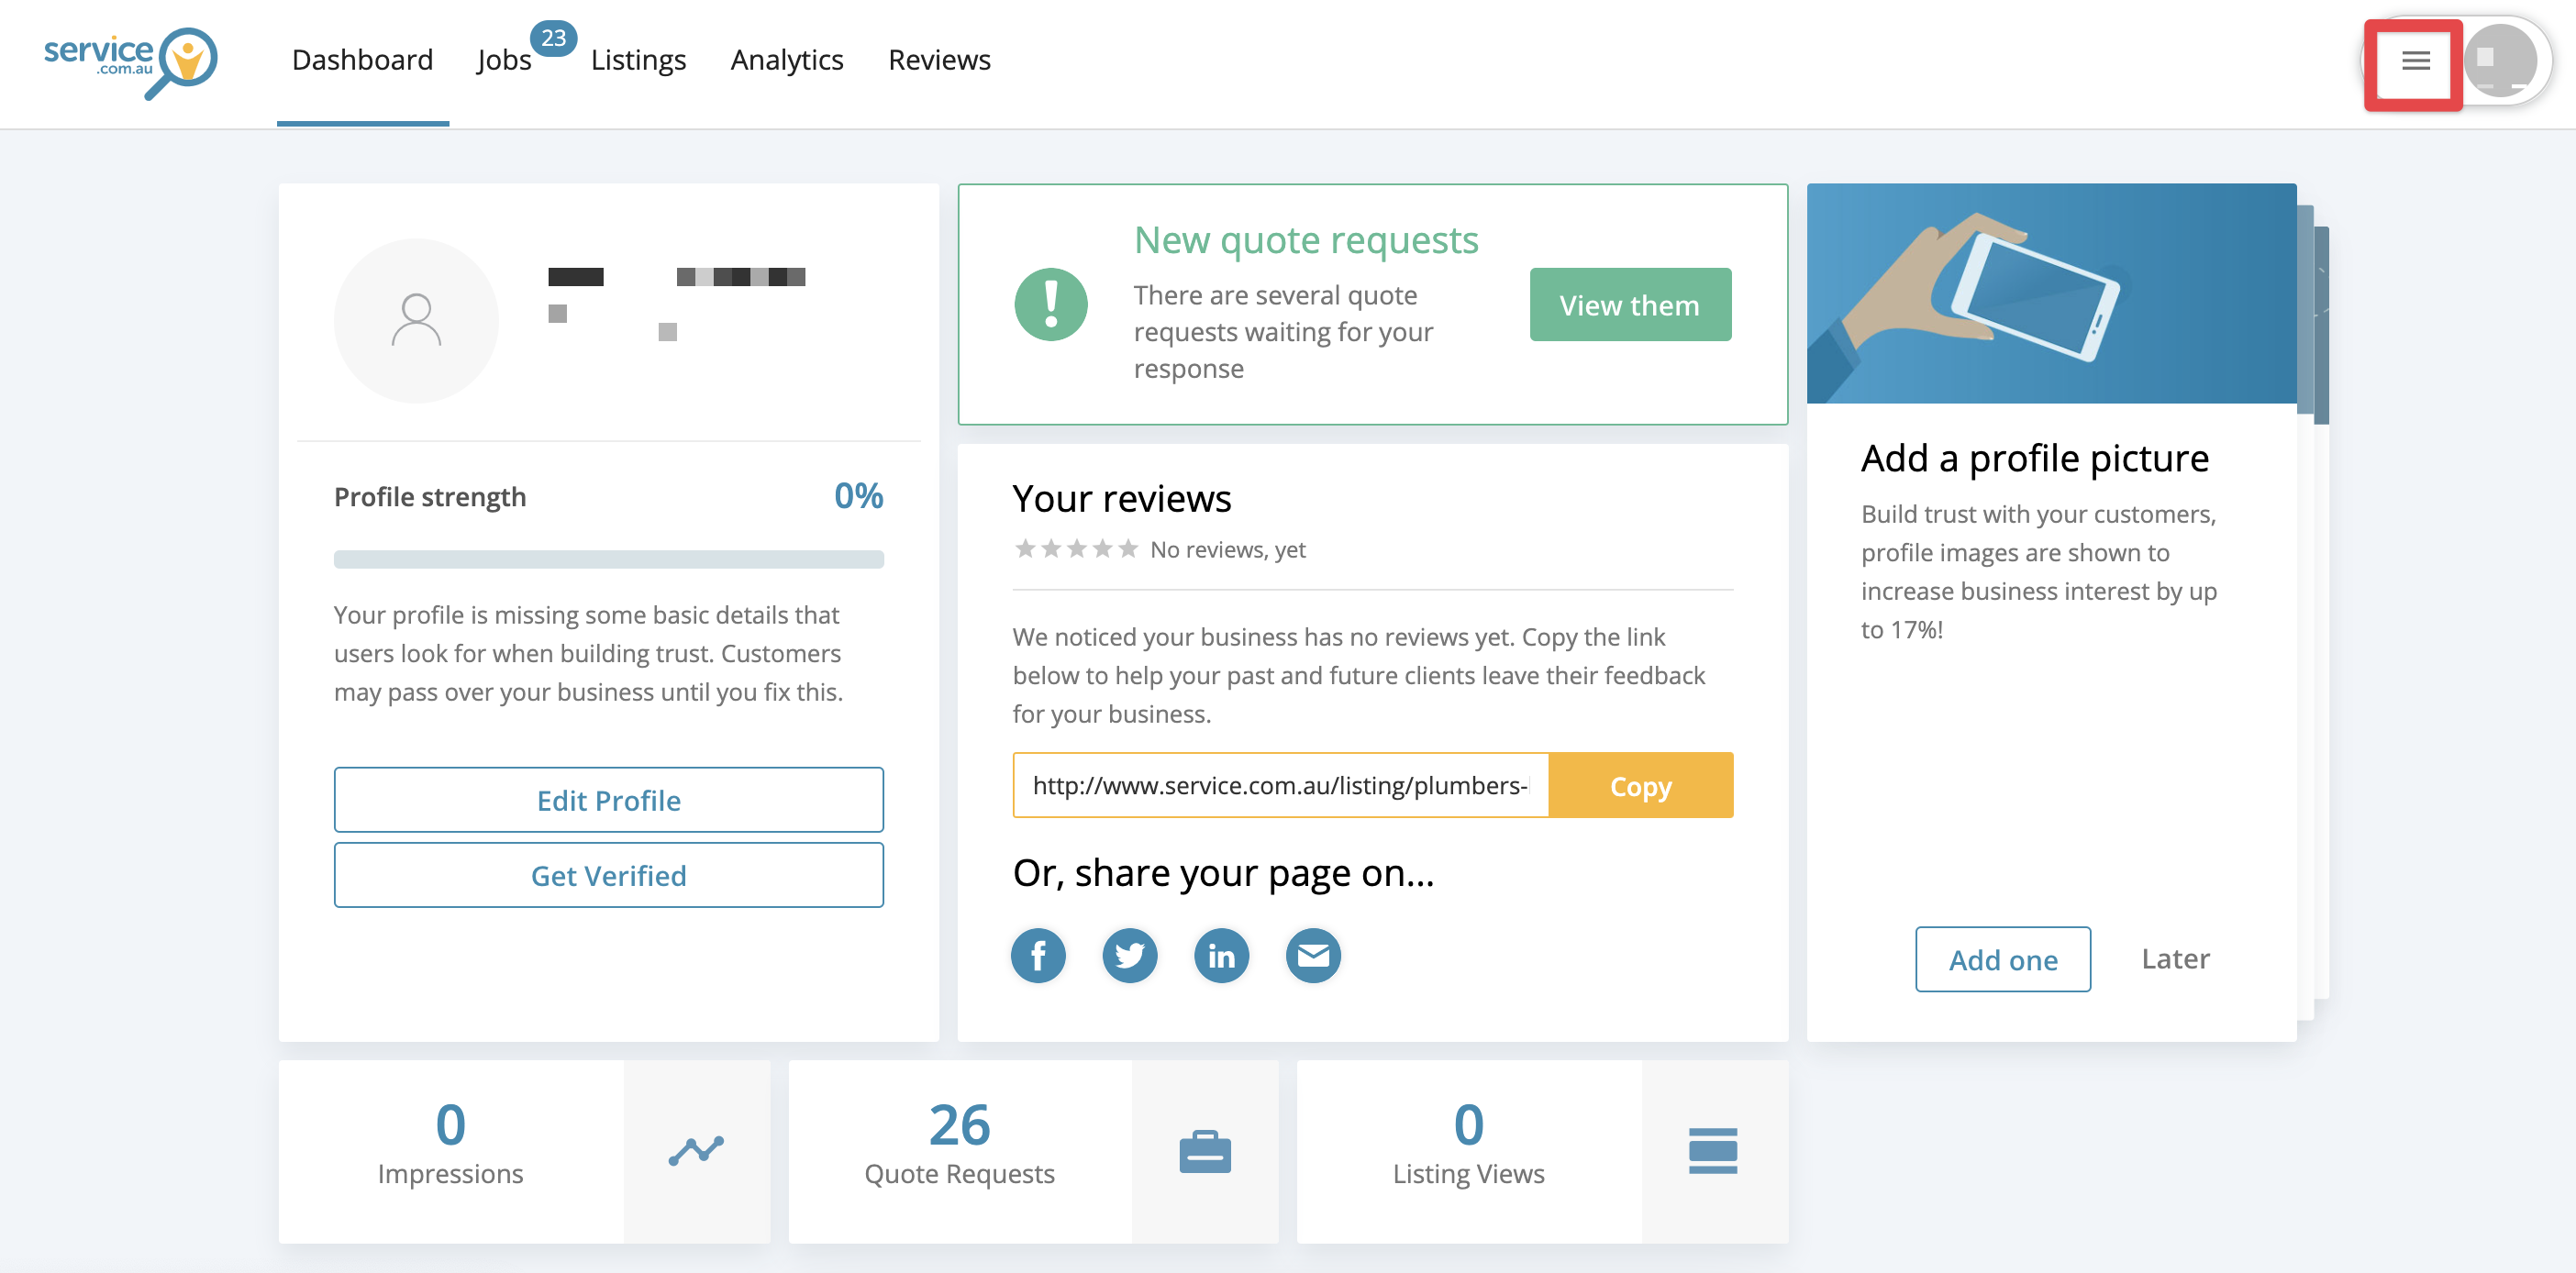Share page on LinkedIn icon

click(x=1220, y=956)
